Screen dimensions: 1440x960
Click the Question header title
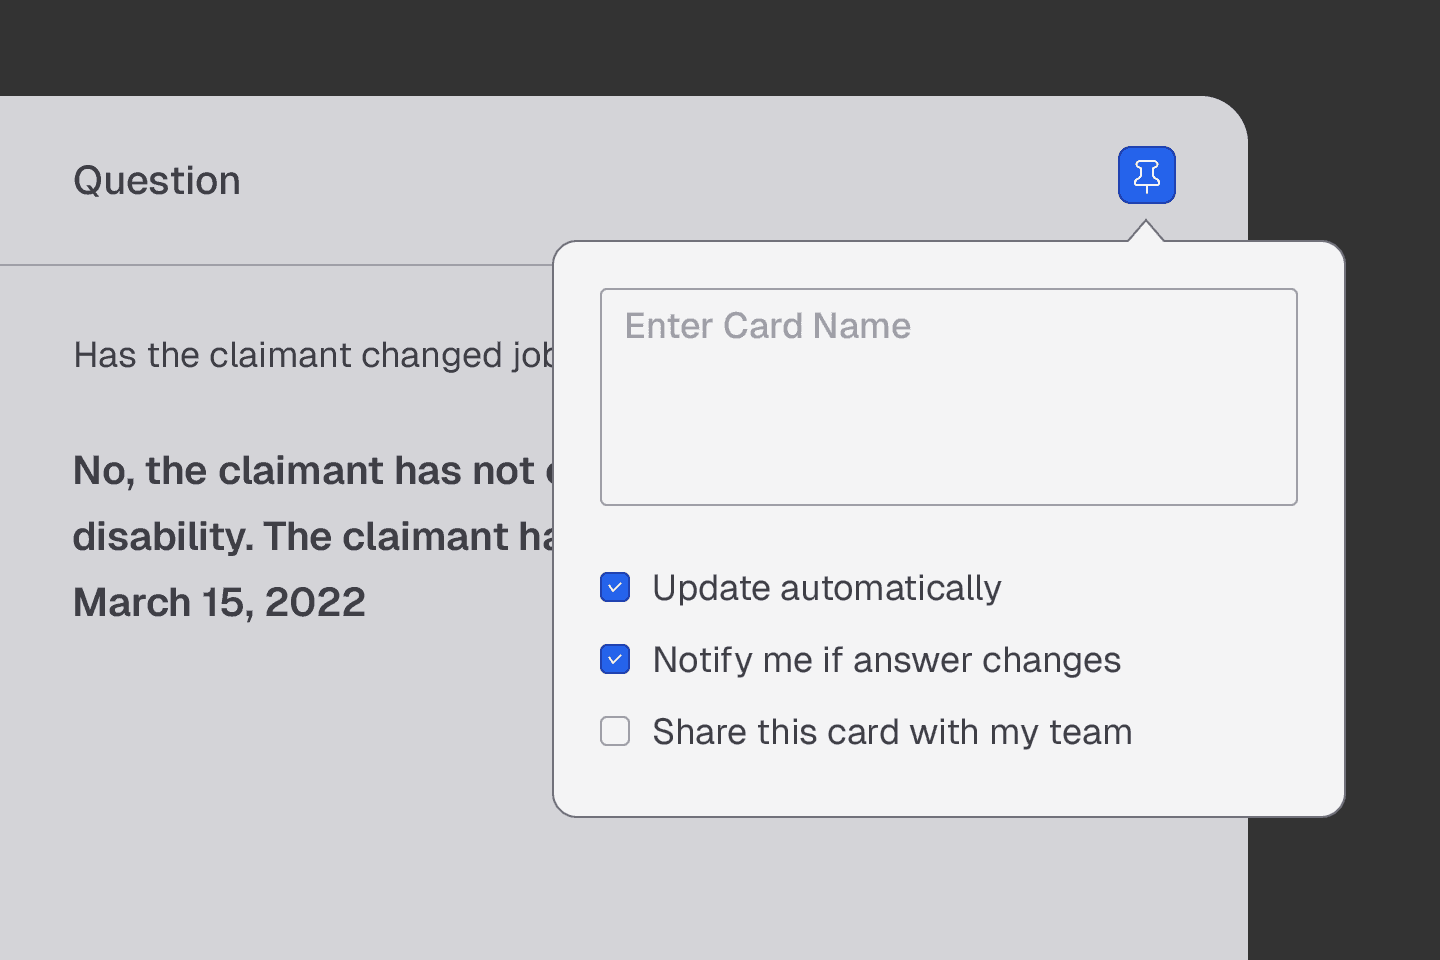click(157, 181)
